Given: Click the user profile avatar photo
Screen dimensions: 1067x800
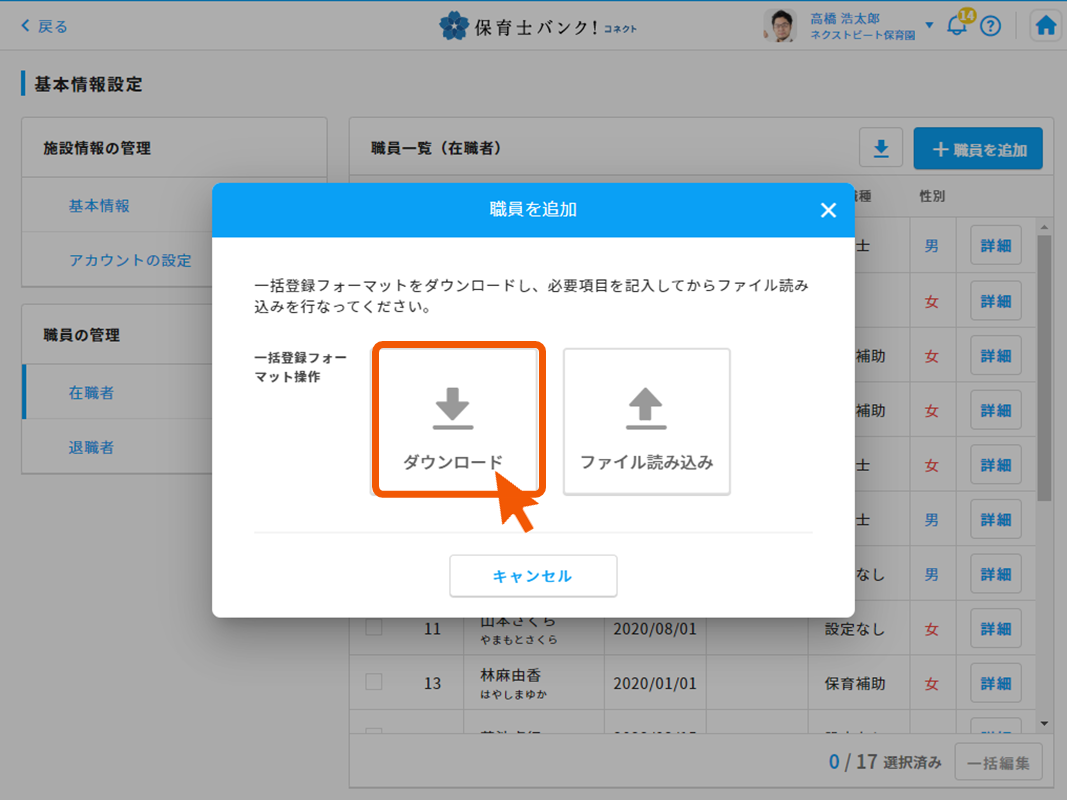Looking at the screenshot, I should click(x=780, y=26).
